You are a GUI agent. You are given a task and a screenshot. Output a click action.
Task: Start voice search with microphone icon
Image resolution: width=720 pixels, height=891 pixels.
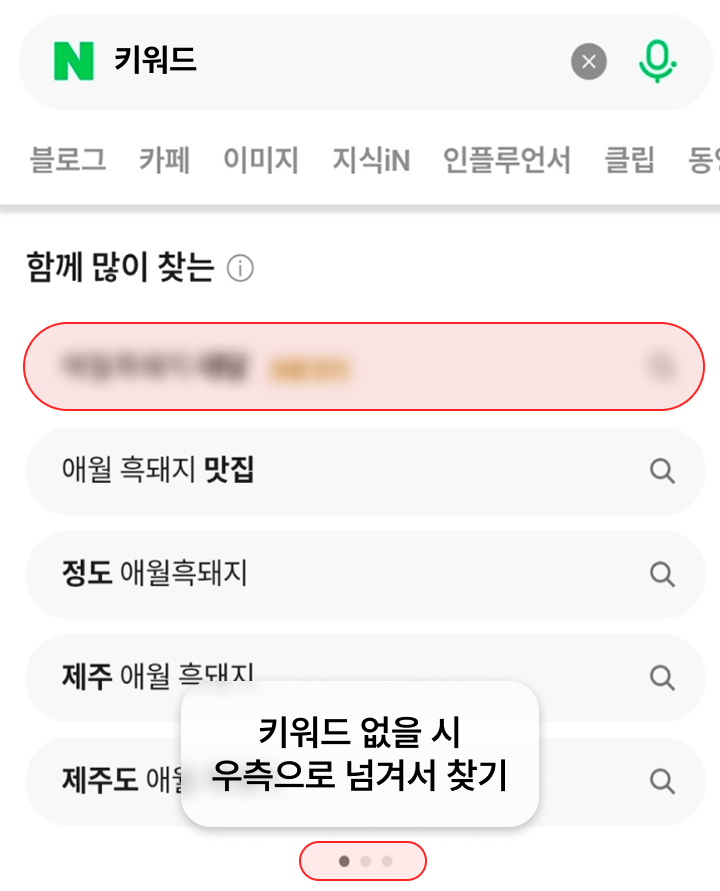tap(657, 61)
